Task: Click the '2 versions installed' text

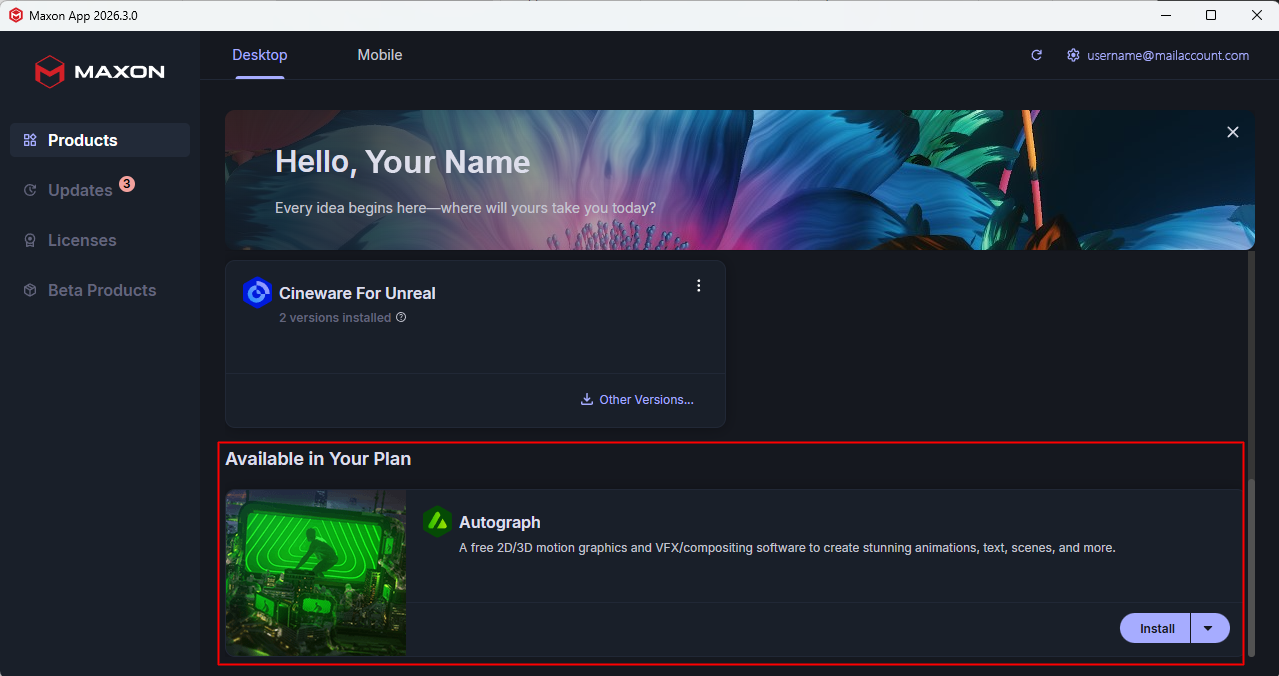Action: click(335, 318)
